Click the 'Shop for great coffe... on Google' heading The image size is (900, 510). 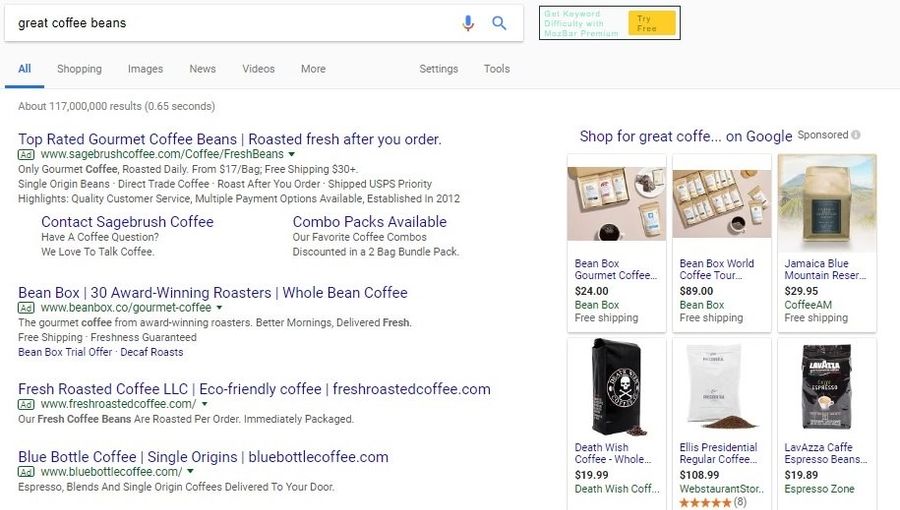point(686,137)
